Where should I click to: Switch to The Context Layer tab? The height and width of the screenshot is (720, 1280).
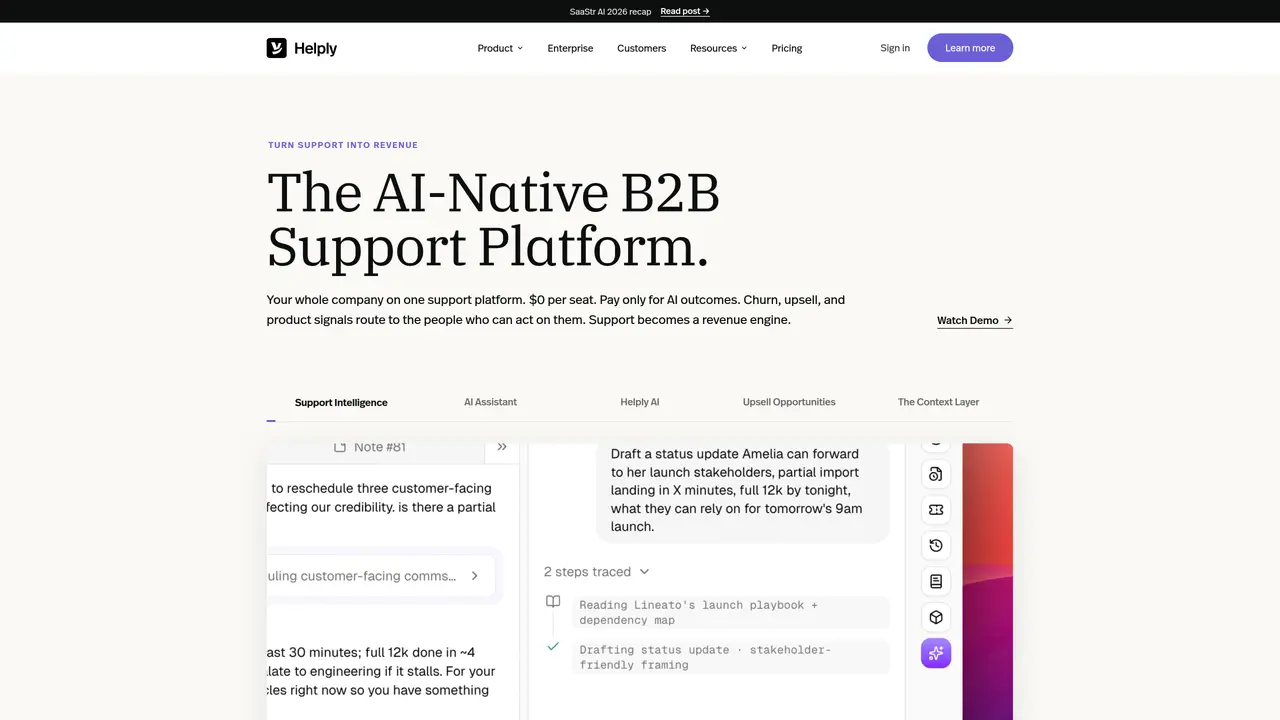938,402
